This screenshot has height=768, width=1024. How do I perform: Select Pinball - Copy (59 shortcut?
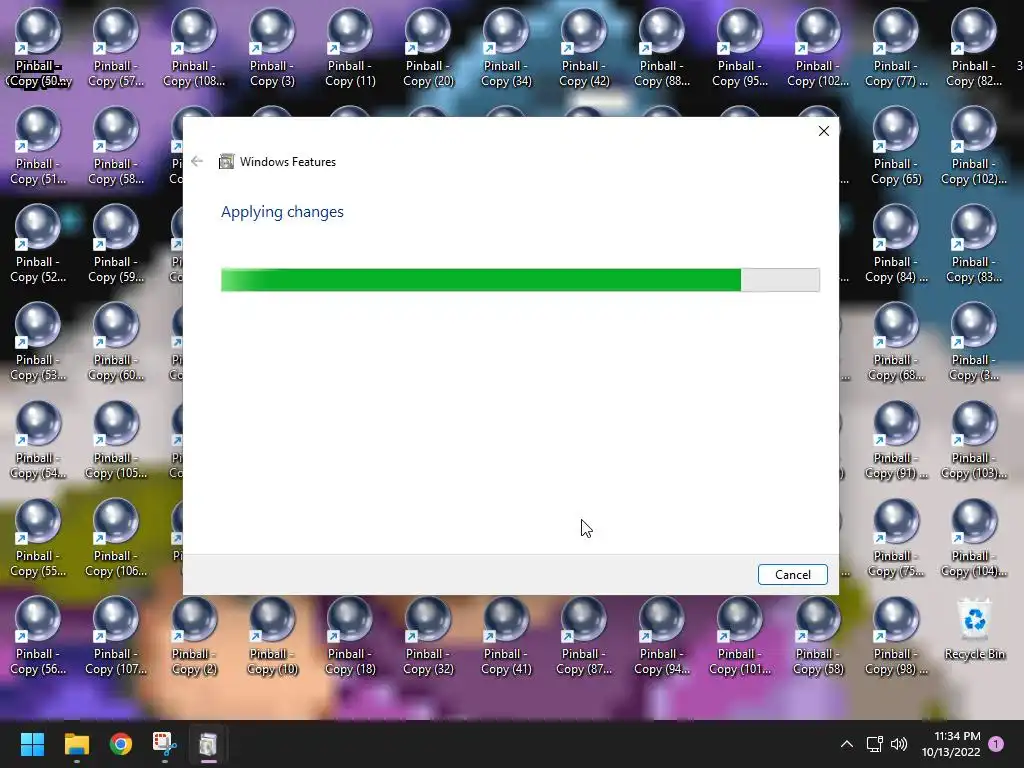pos(116,245)
